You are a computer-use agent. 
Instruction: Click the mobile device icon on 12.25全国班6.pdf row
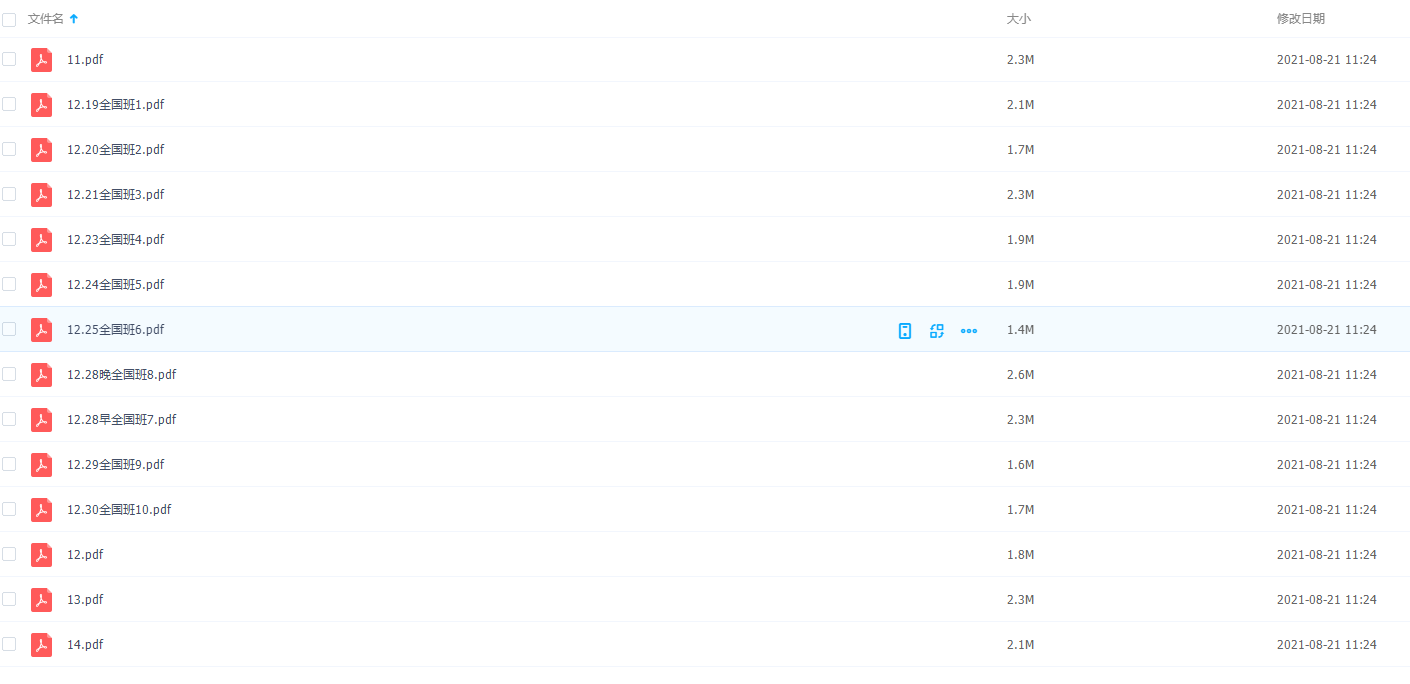[905, 331]
